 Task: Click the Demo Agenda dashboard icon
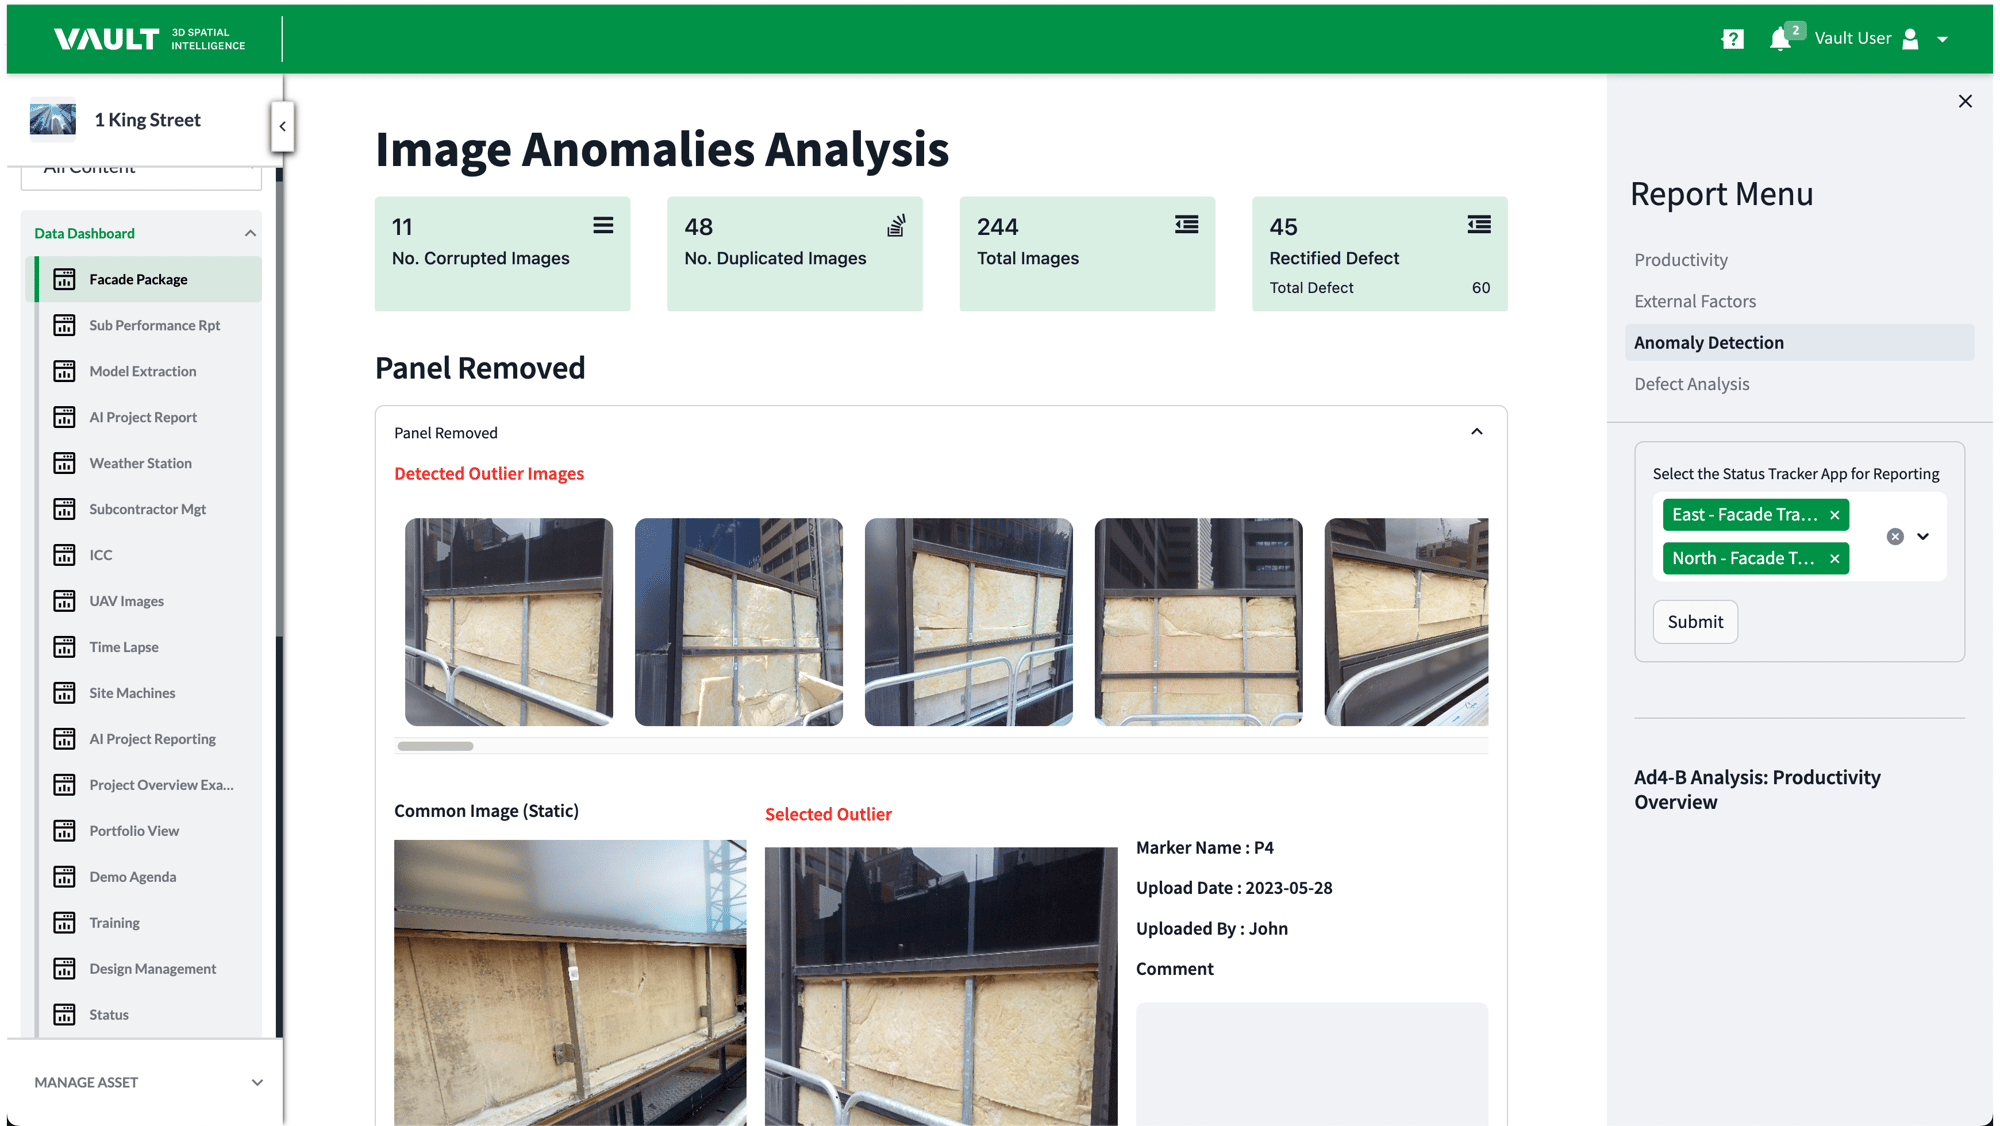(64, 877)
